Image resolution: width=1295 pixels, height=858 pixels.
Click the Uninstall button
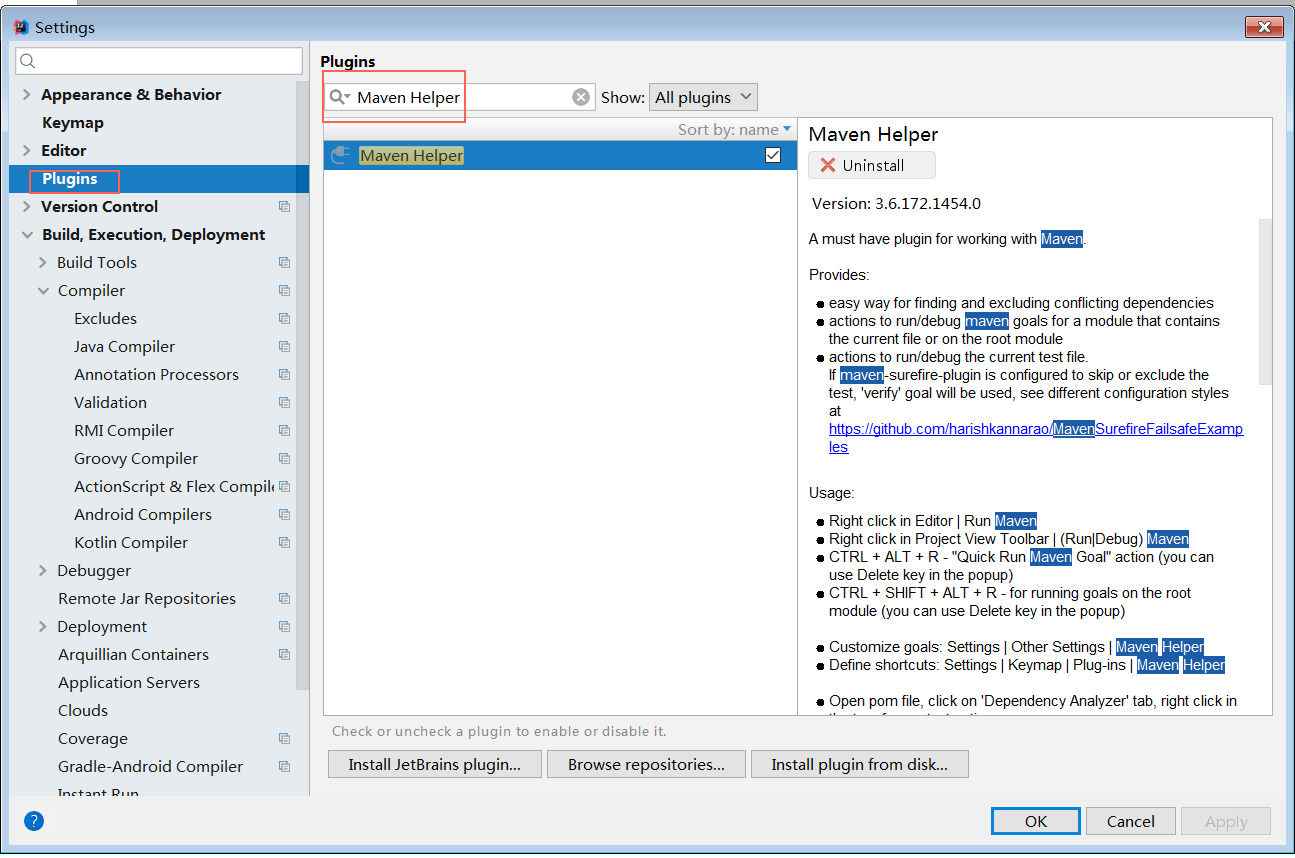click(x=872, y=165)
